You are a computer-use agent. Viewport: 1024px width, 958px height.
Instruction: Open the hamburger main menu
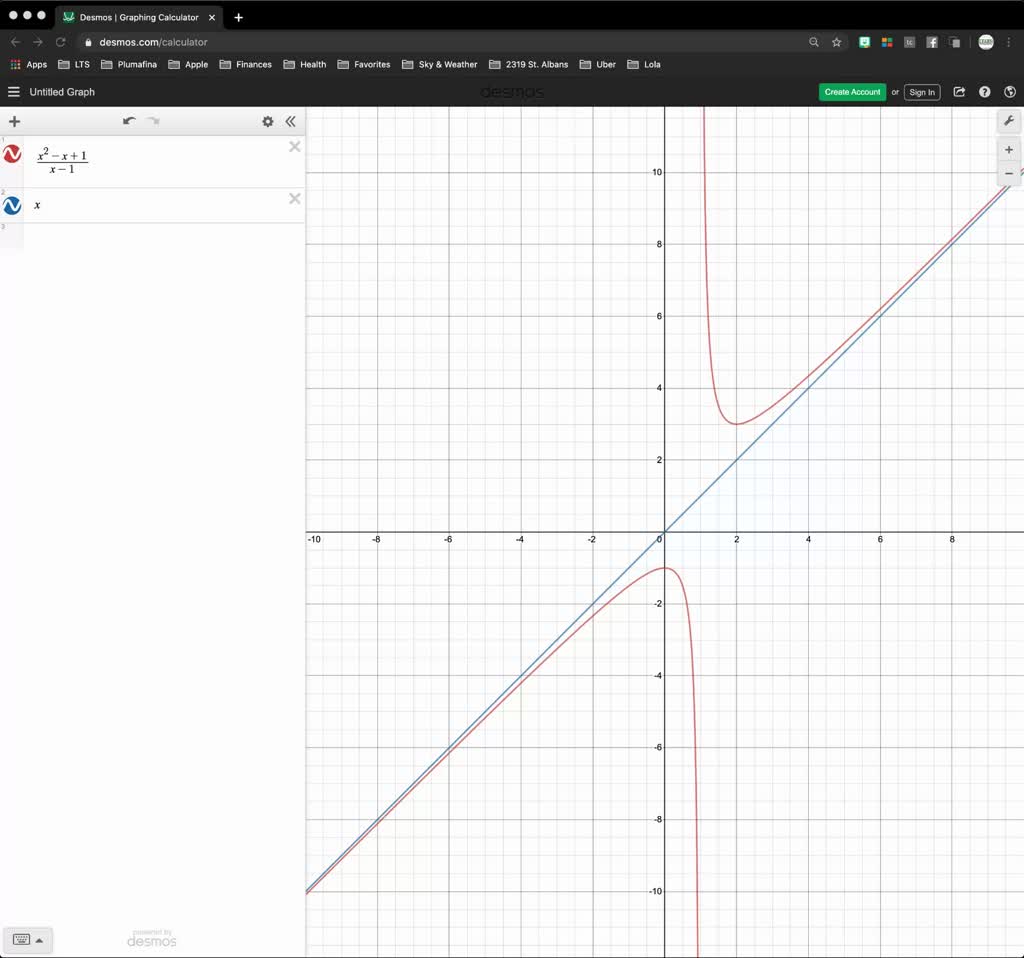(x=13, y=91)
